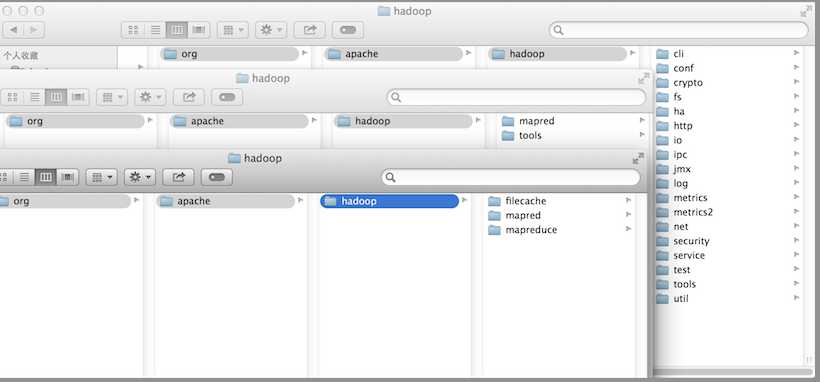Open the Arrange dropdown in rearmost window
820x382 pixels.
(x=233, y=30)
